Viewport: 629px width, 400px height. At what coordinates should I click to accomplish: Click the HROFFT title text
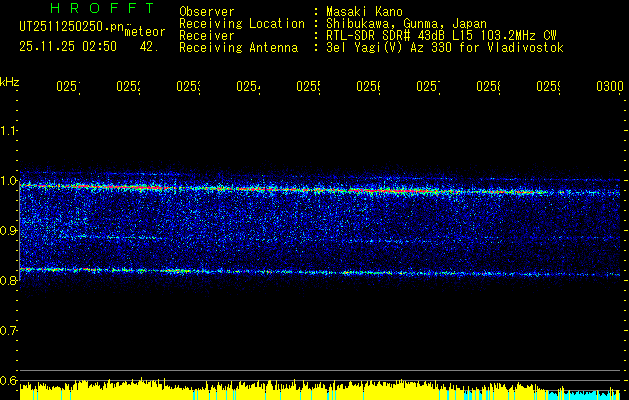point(103,8)
